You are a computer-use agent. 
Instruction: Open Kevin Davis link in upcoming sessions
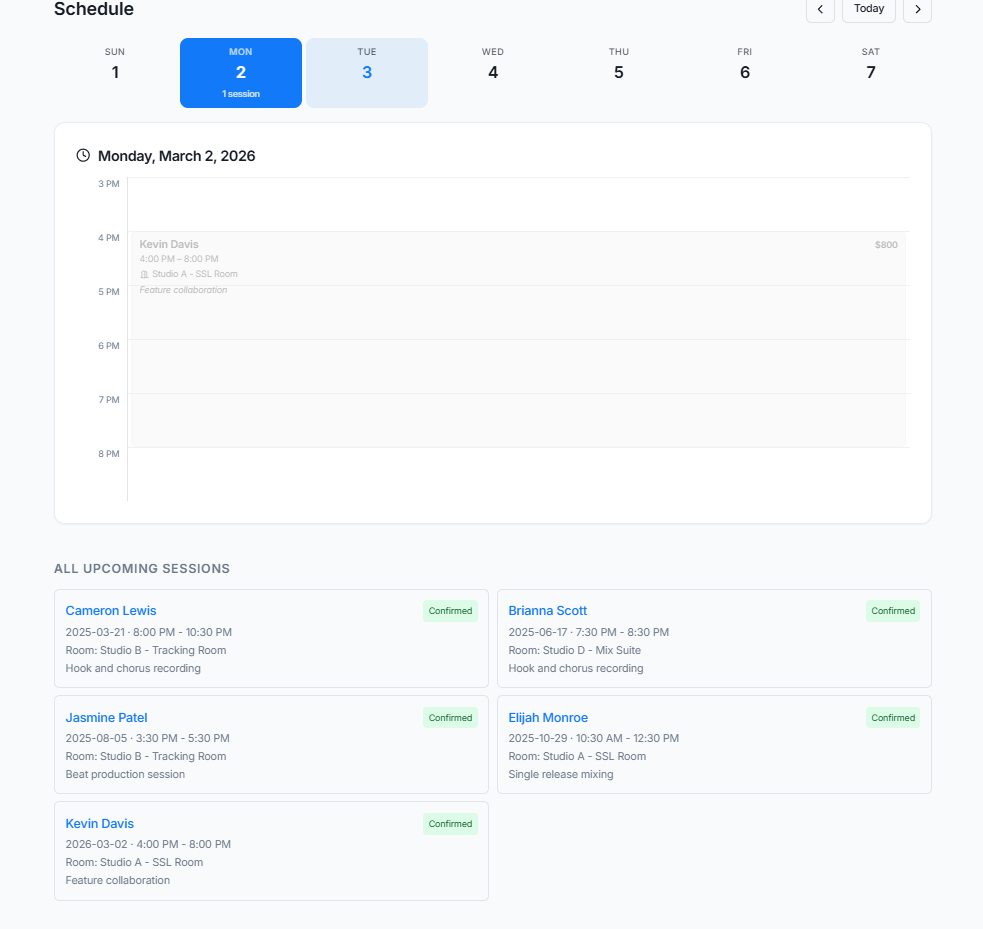pos(100,824)
